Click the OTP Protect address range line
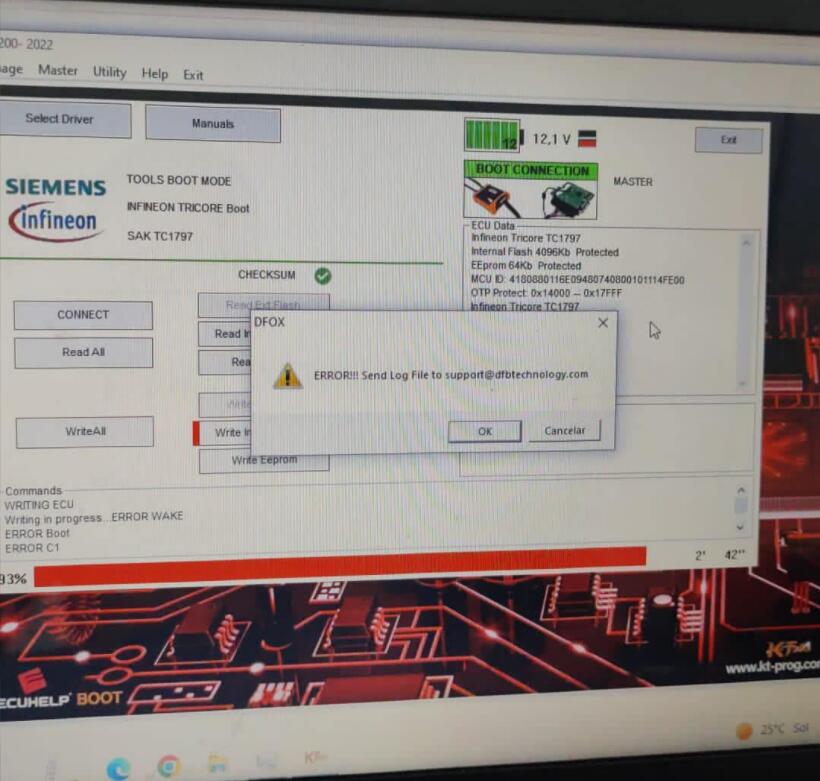 click(546, 293)
